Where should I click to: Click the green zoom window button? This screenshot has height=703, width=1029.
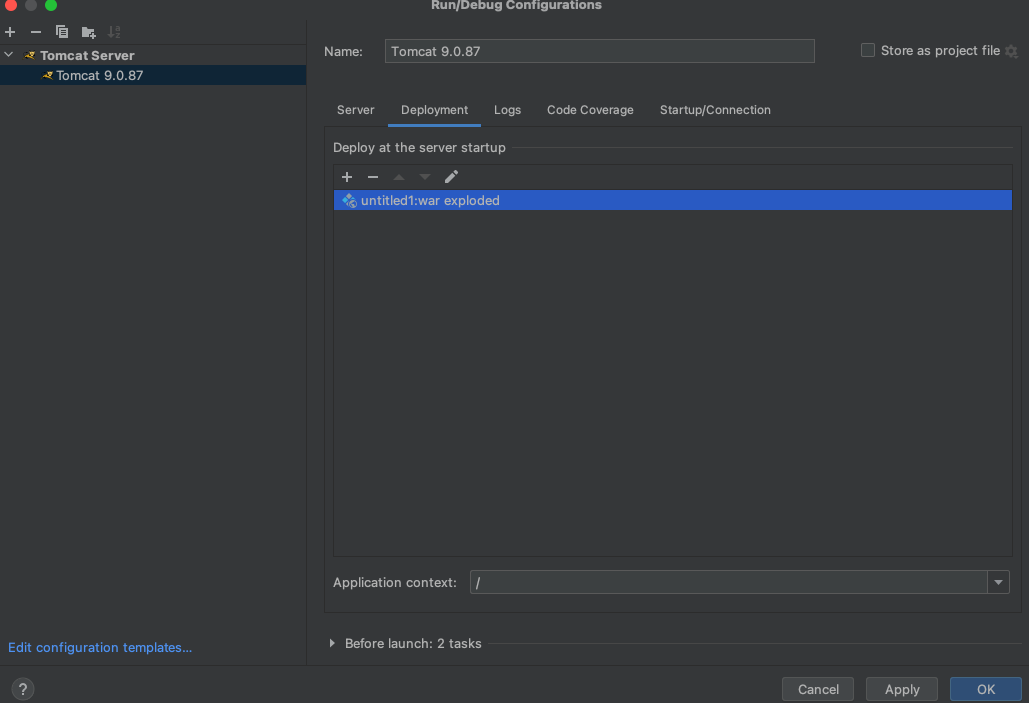click(51, 5)
